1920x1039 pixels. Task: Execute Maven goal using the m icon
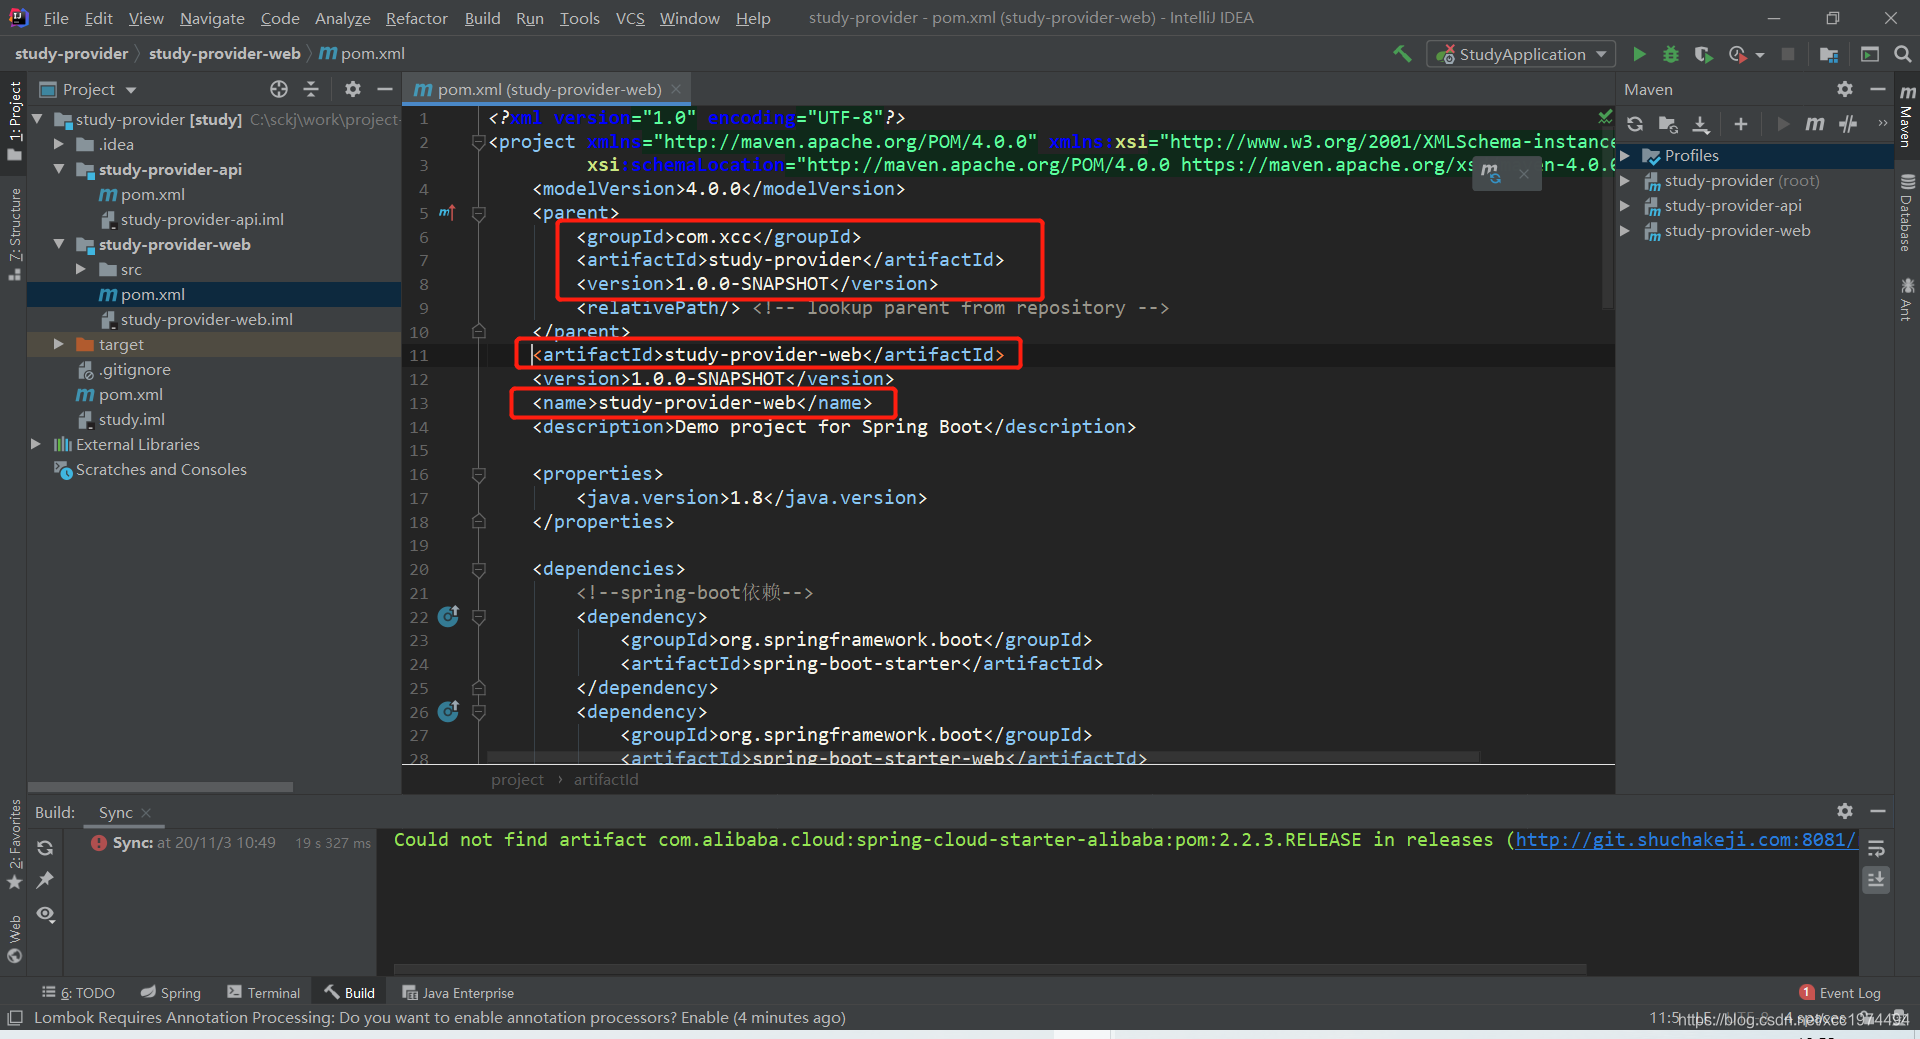click(1814, 124)
